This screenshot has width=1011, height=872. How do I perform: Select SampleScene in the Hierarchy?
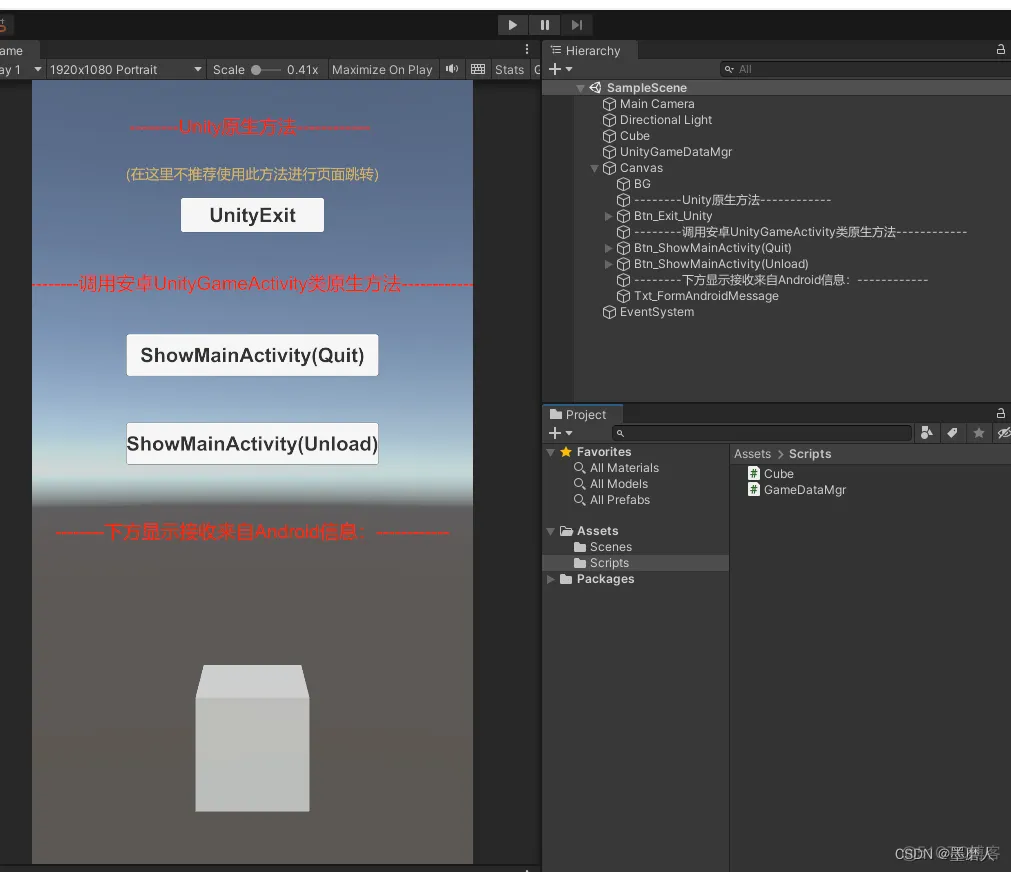click(647, 88)
